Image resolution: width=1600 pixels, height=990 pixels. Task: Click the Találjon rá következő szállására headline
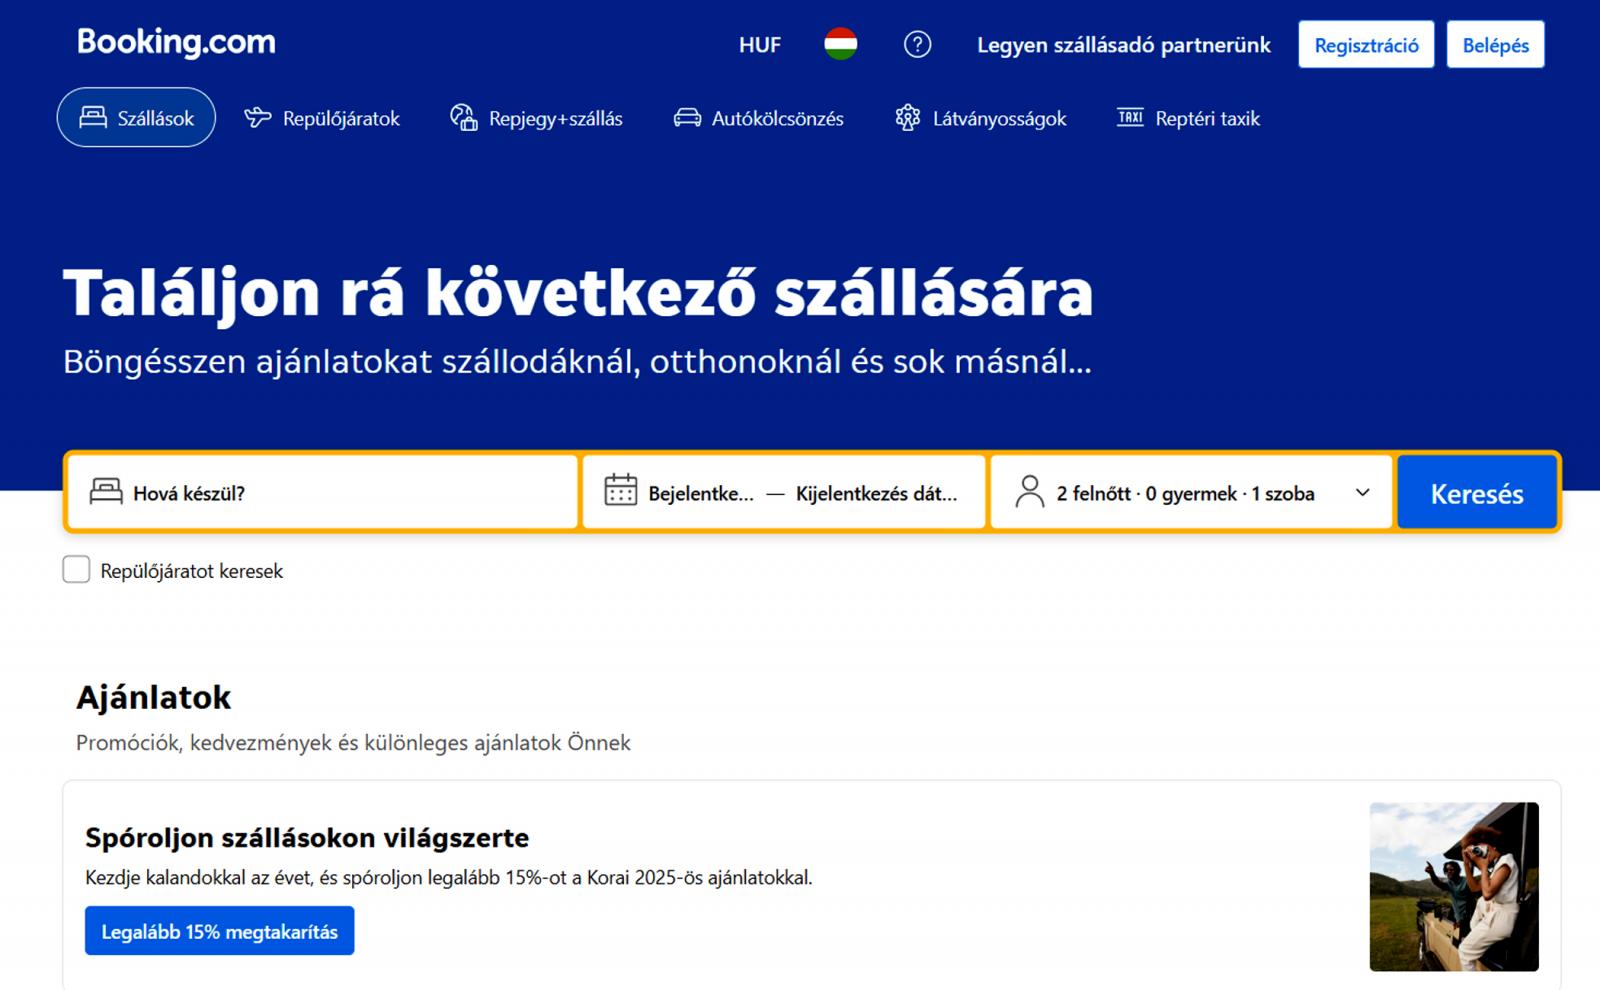(x=578, y=292)
